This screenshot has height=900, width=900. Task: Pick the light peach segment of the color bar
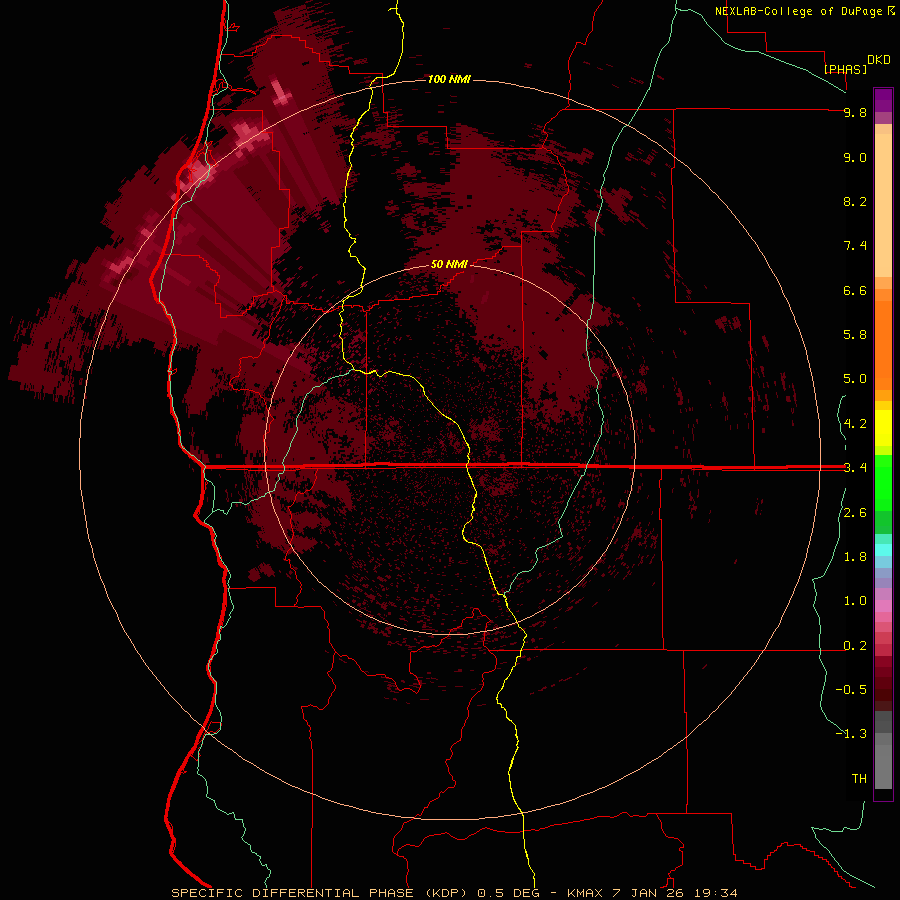(883, 205)
